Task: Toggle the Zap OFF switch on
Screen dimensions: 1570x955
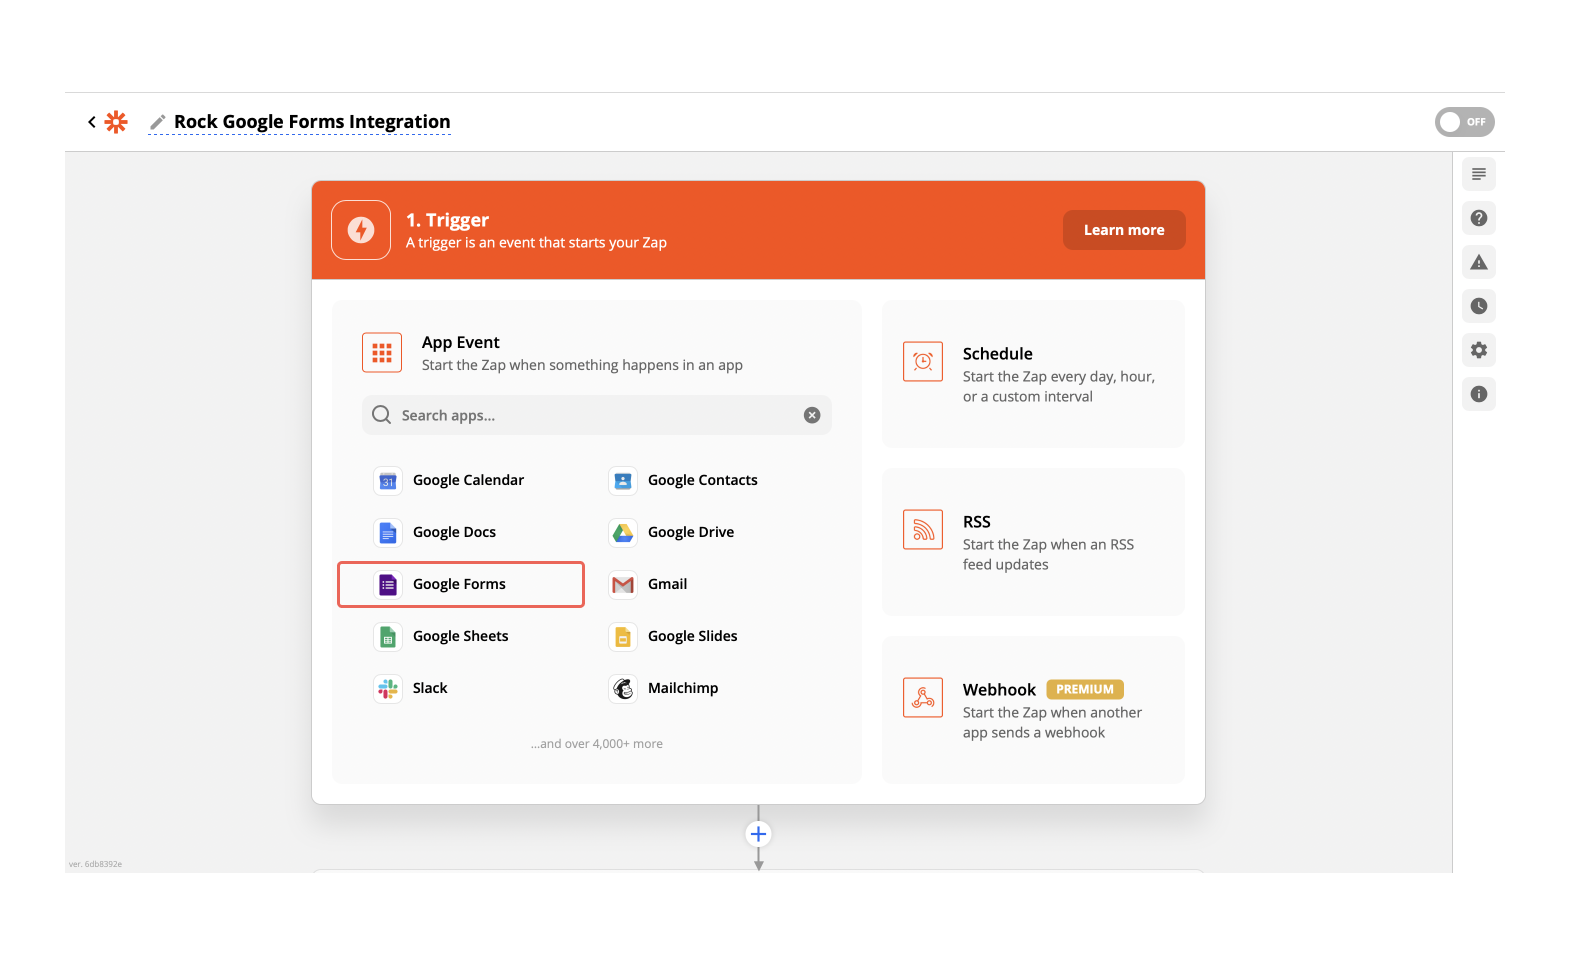Action: coord(1464,122)
